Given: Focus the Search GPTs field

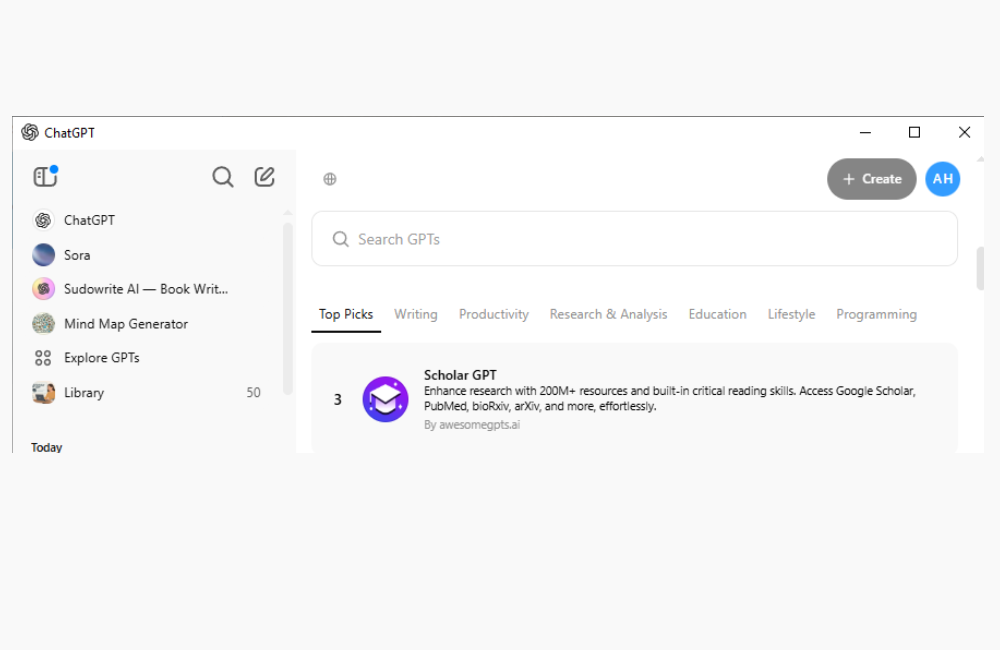Looking at the screenshot, I should 635,239.
